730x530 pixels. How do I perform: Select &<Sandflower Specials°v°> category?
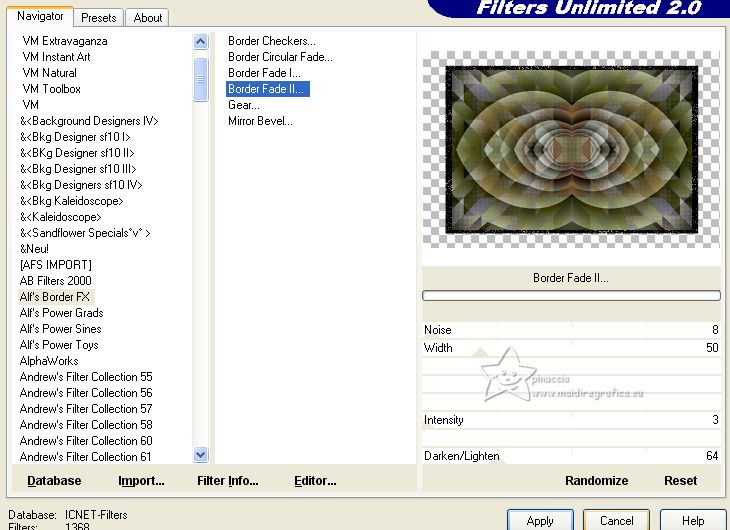tap(85, 232)
